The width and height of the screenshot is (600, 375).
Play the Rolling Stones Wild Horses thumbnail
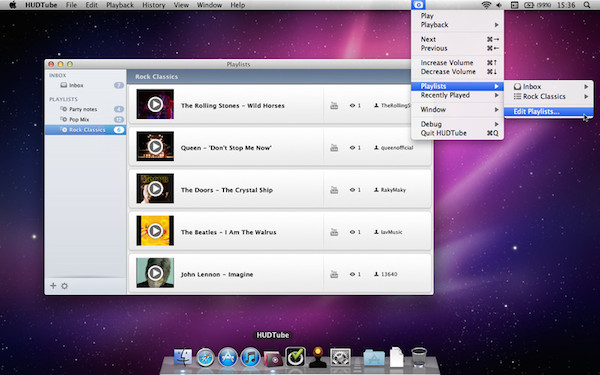(x=155, y=104)
